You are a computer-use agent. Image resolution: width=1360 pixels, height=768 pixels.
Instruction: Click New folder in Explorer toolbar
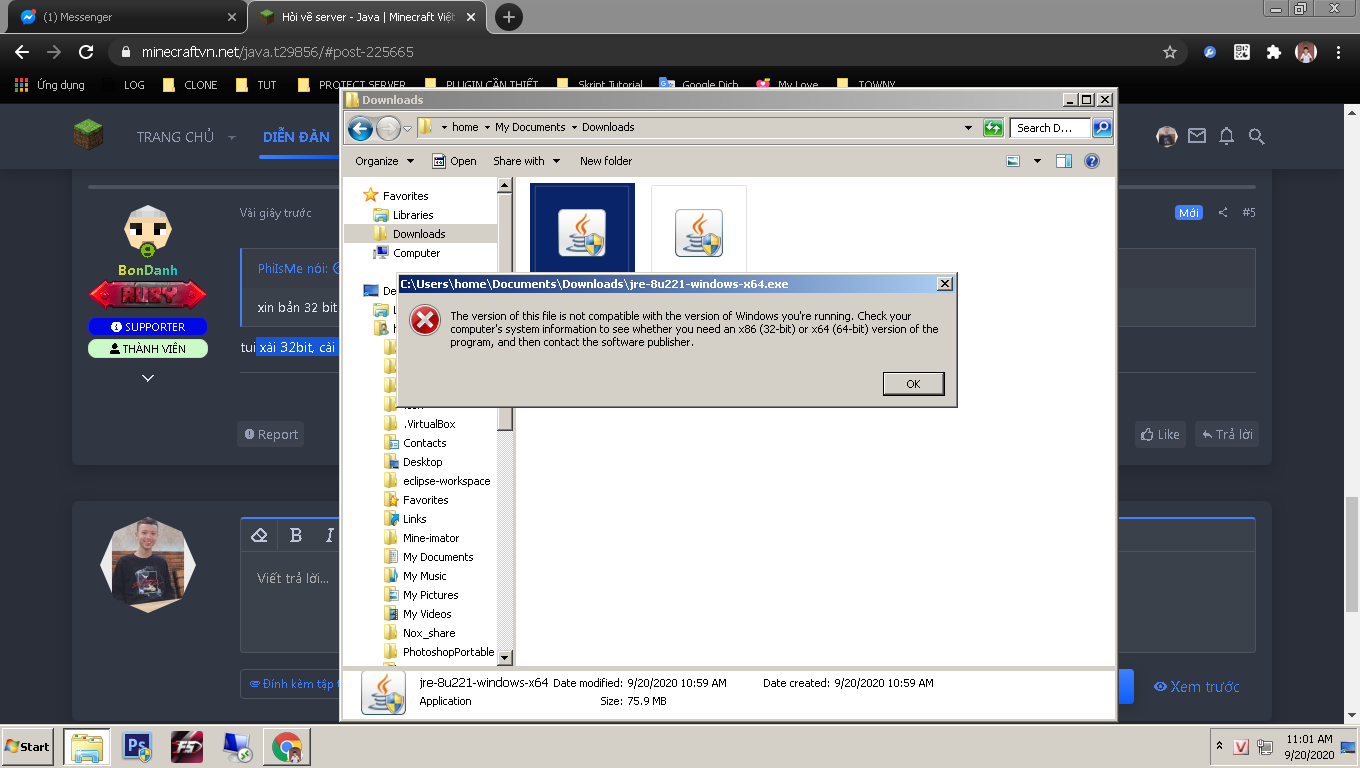pos(606,161)
